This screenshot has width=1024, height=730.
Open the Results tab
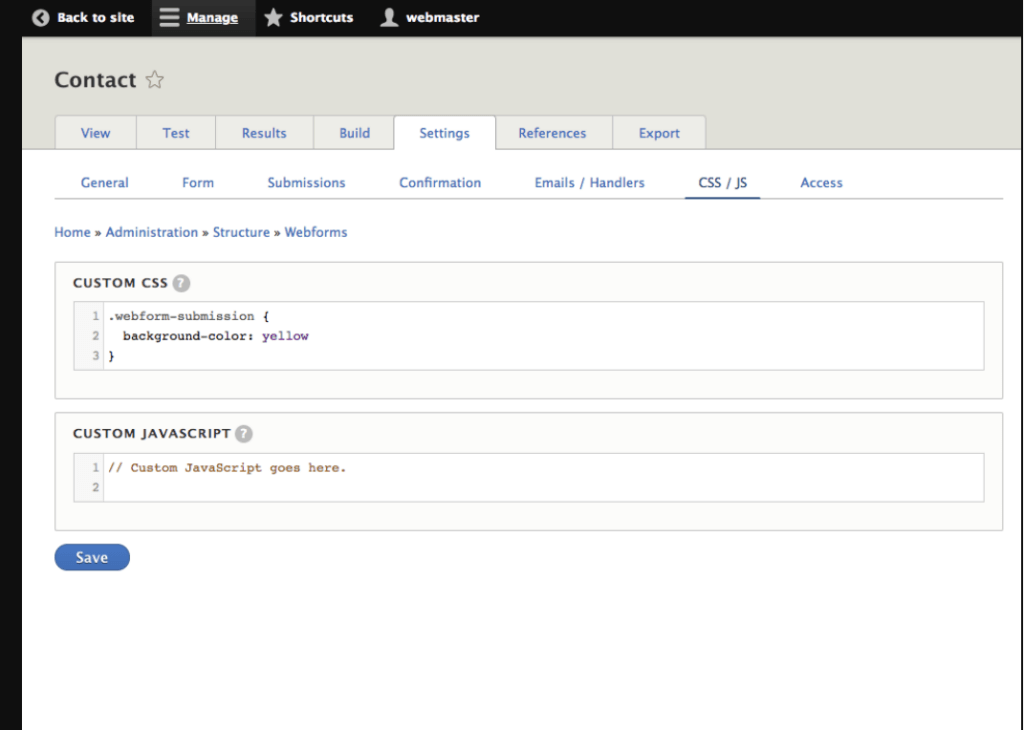[x=263, y=132]
